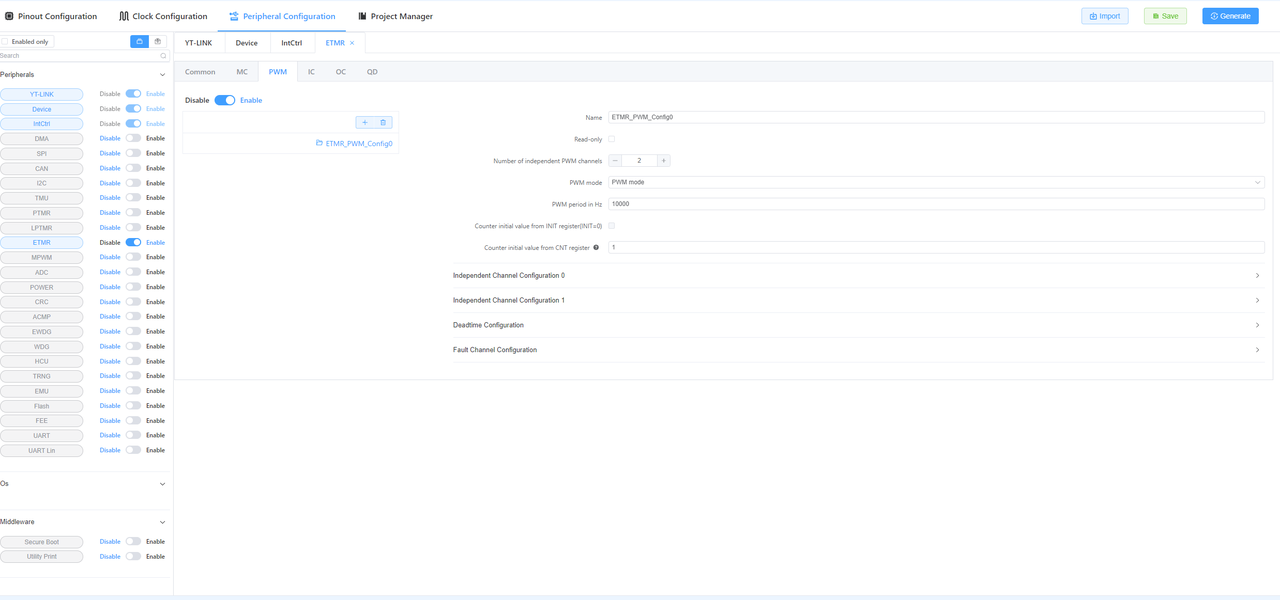1280x600 pixels.
Task: Tick the Read-only checkbox
Action: (x=612, y=139)
